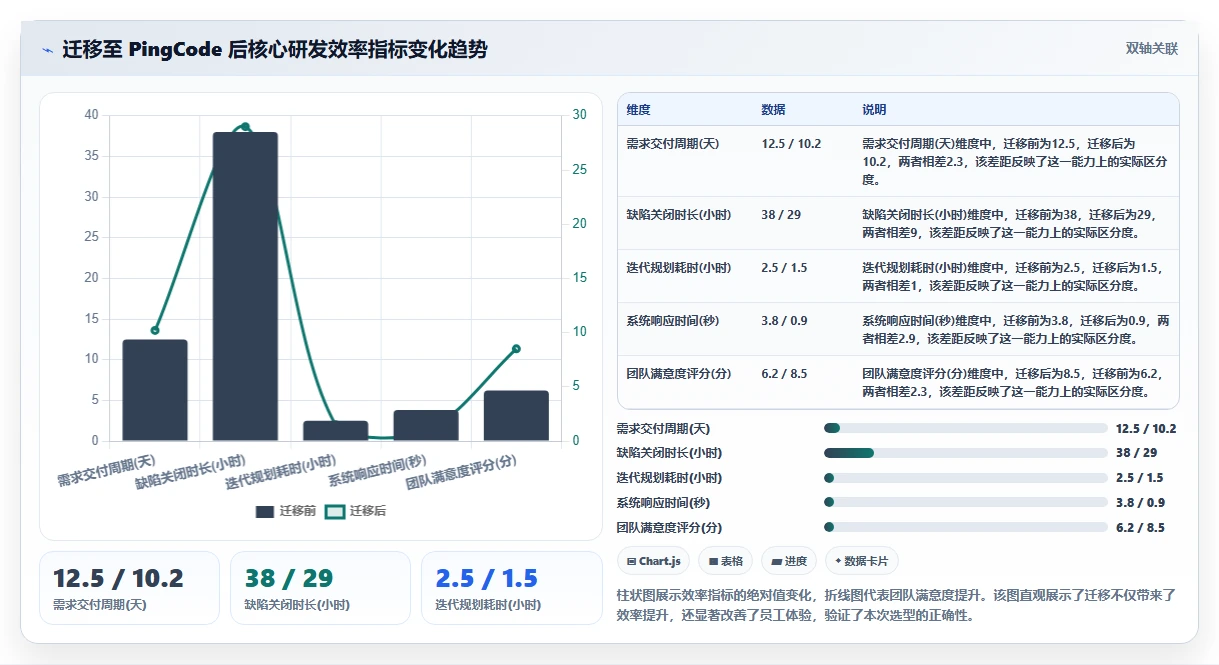Select table row 团队满意度评分(分)
Viewport: 1219px width, 665px height.
coord(898,382)
